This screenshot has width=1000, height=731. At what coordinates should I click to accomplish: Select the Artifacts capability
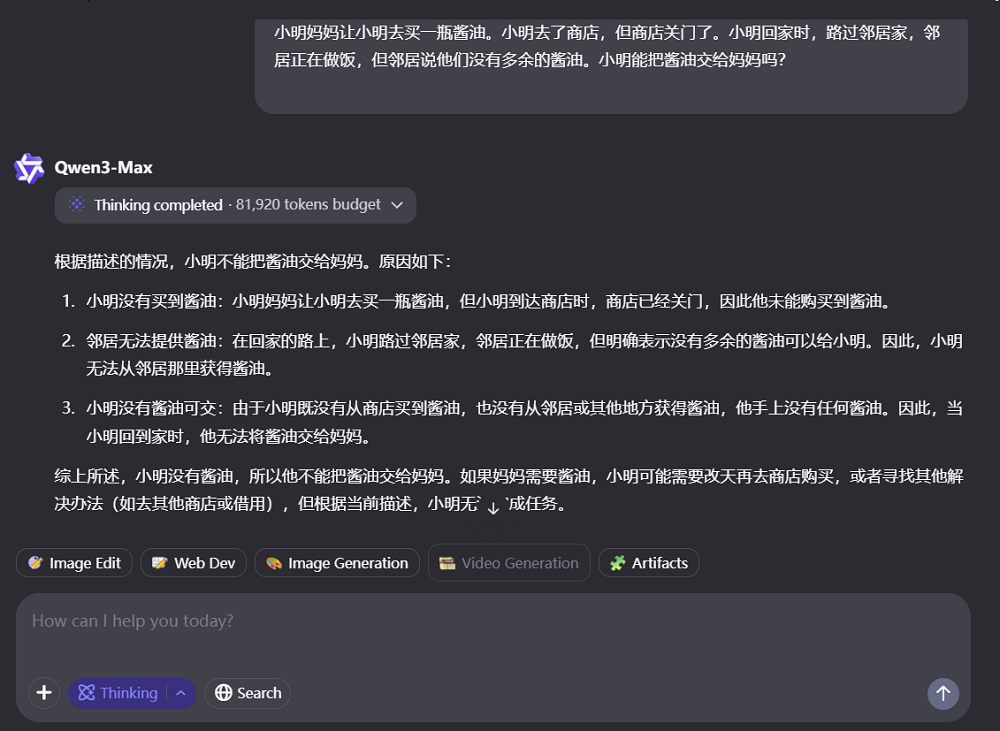(x=649, y=563)
